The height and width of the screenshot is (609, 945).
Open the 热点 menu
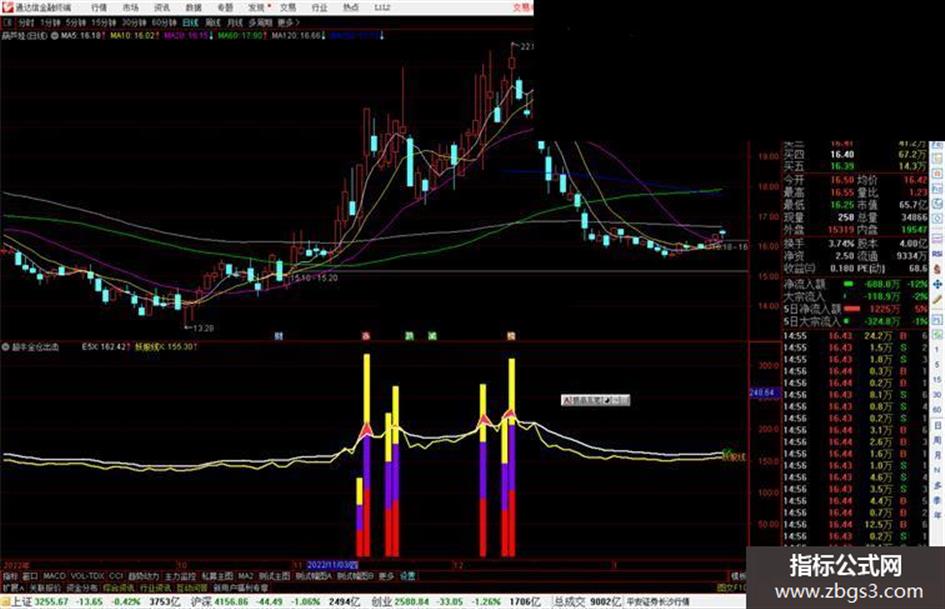click(351, 7)
